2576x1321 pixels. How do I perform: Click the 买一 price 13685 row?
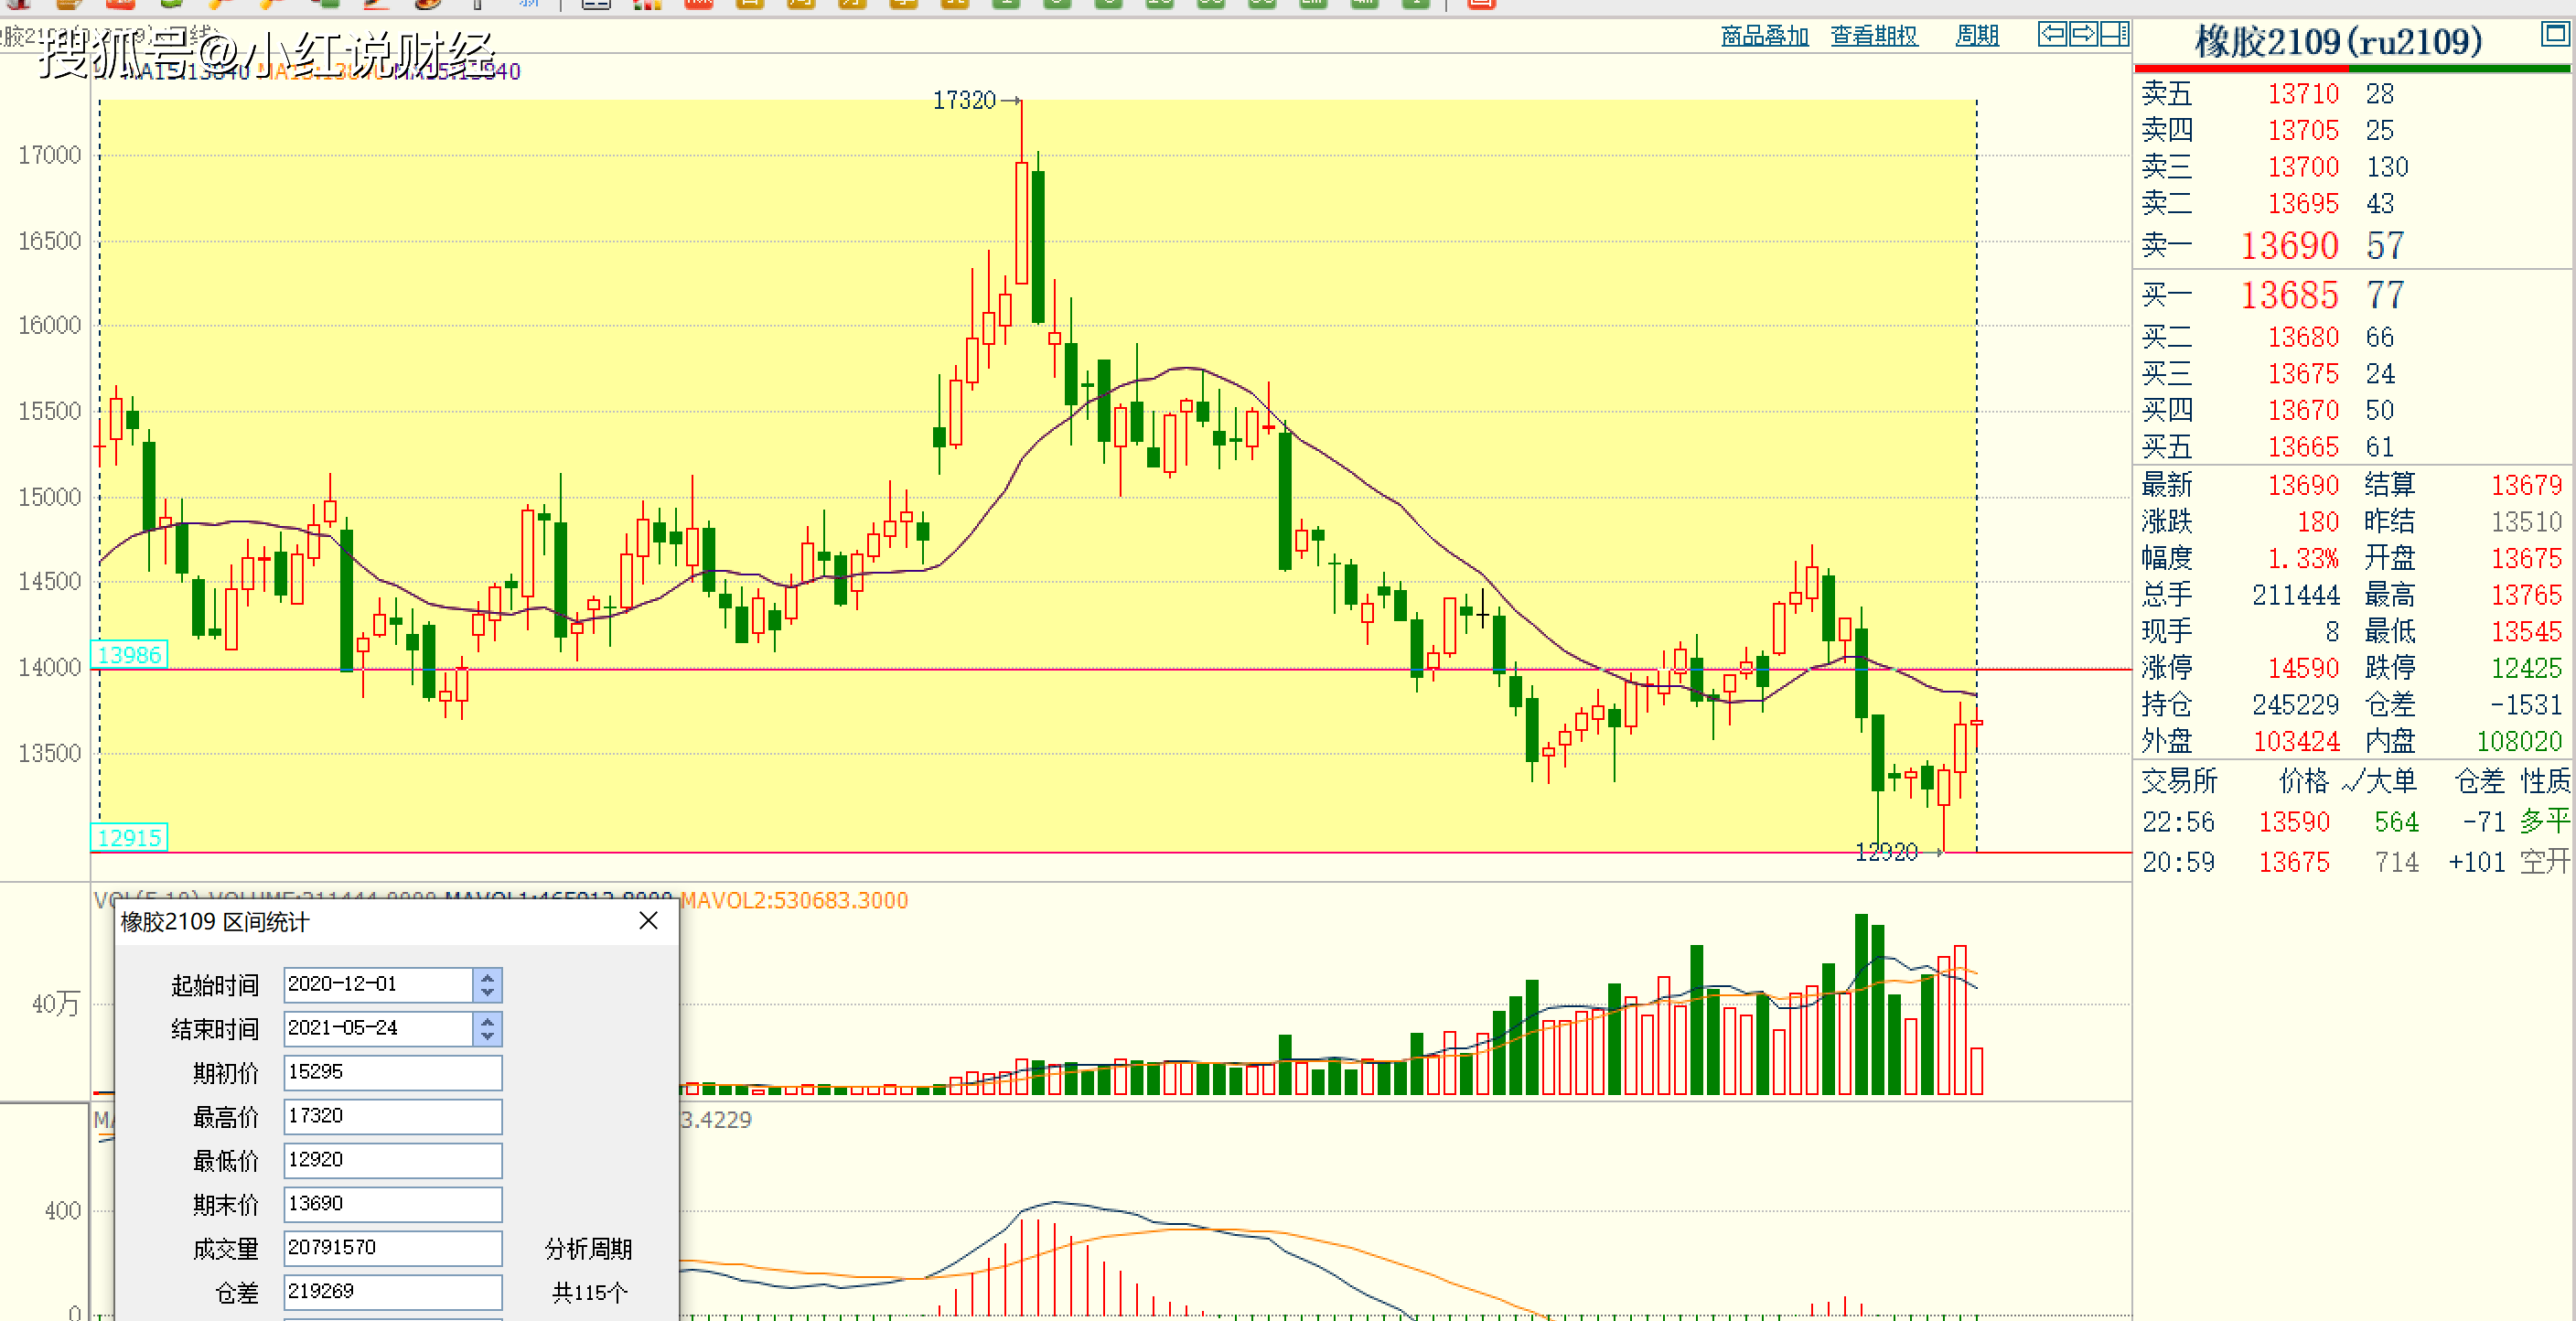click(x=2288, y=296)
